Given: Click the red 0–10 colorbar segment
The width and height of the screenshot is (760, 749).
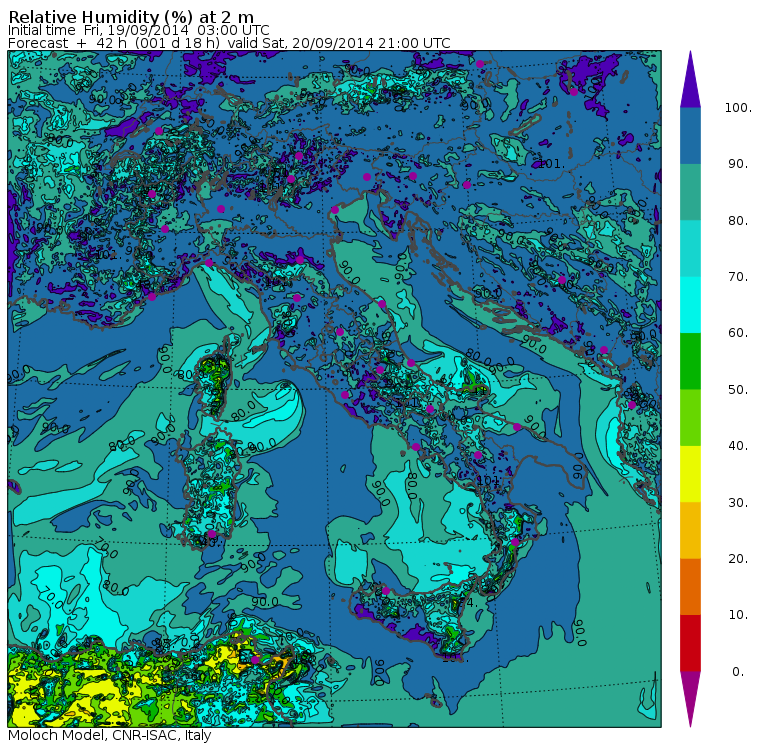Looking at the screenshot, I should point(690,643).
